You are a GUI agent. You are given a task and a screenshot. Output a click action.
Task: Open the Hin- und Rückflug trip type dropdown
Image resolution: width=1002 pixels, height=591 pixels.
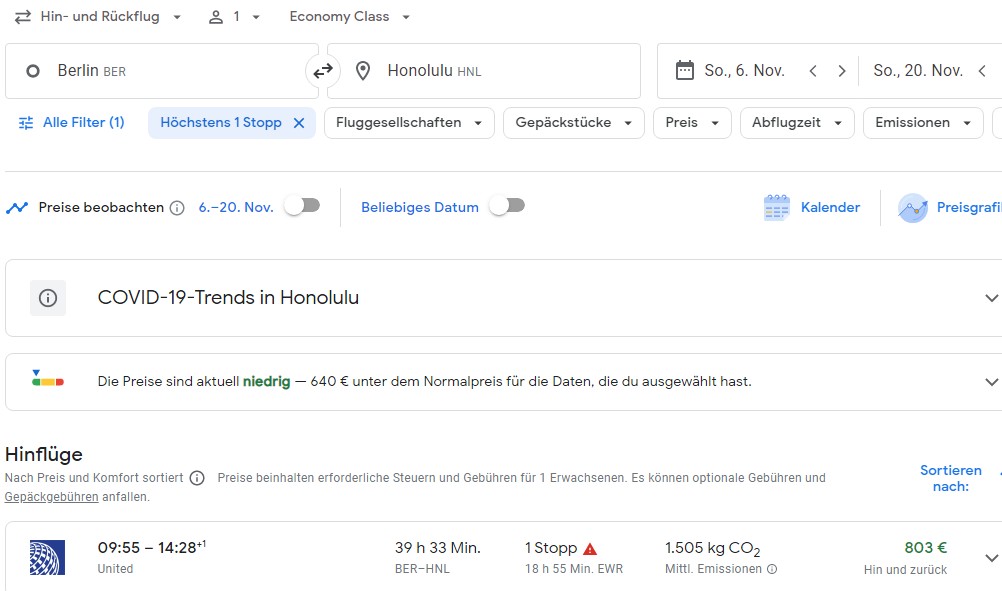coord(98,17)
